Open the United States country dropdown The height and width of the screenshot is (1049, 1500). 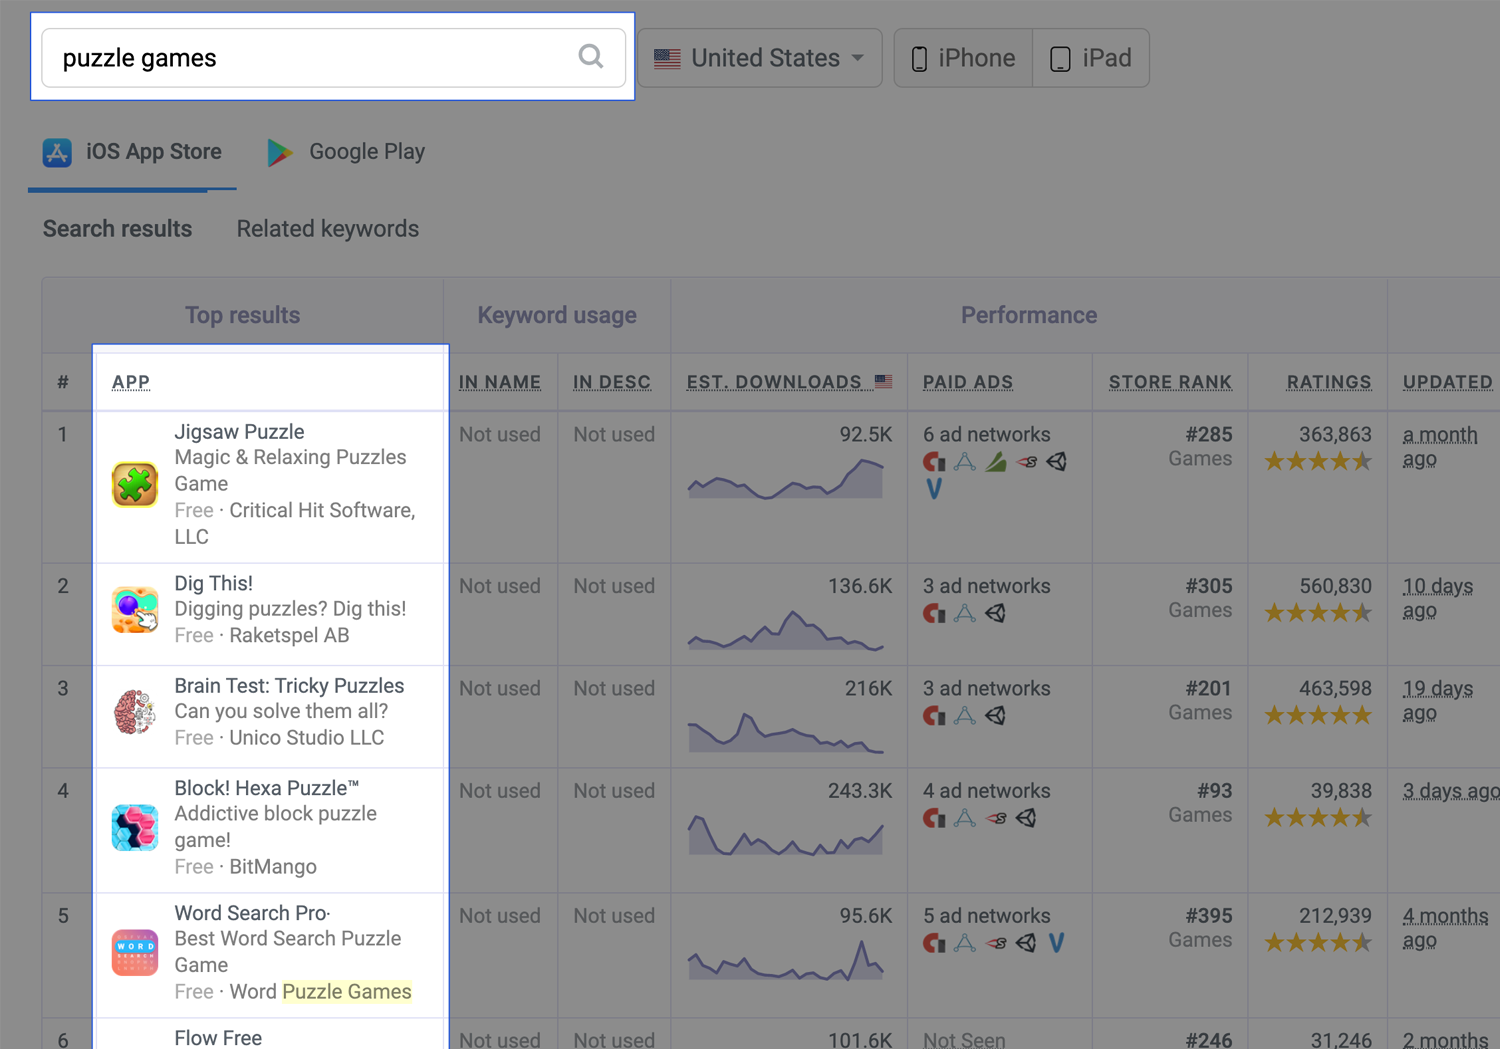click(x=759, y=58)
